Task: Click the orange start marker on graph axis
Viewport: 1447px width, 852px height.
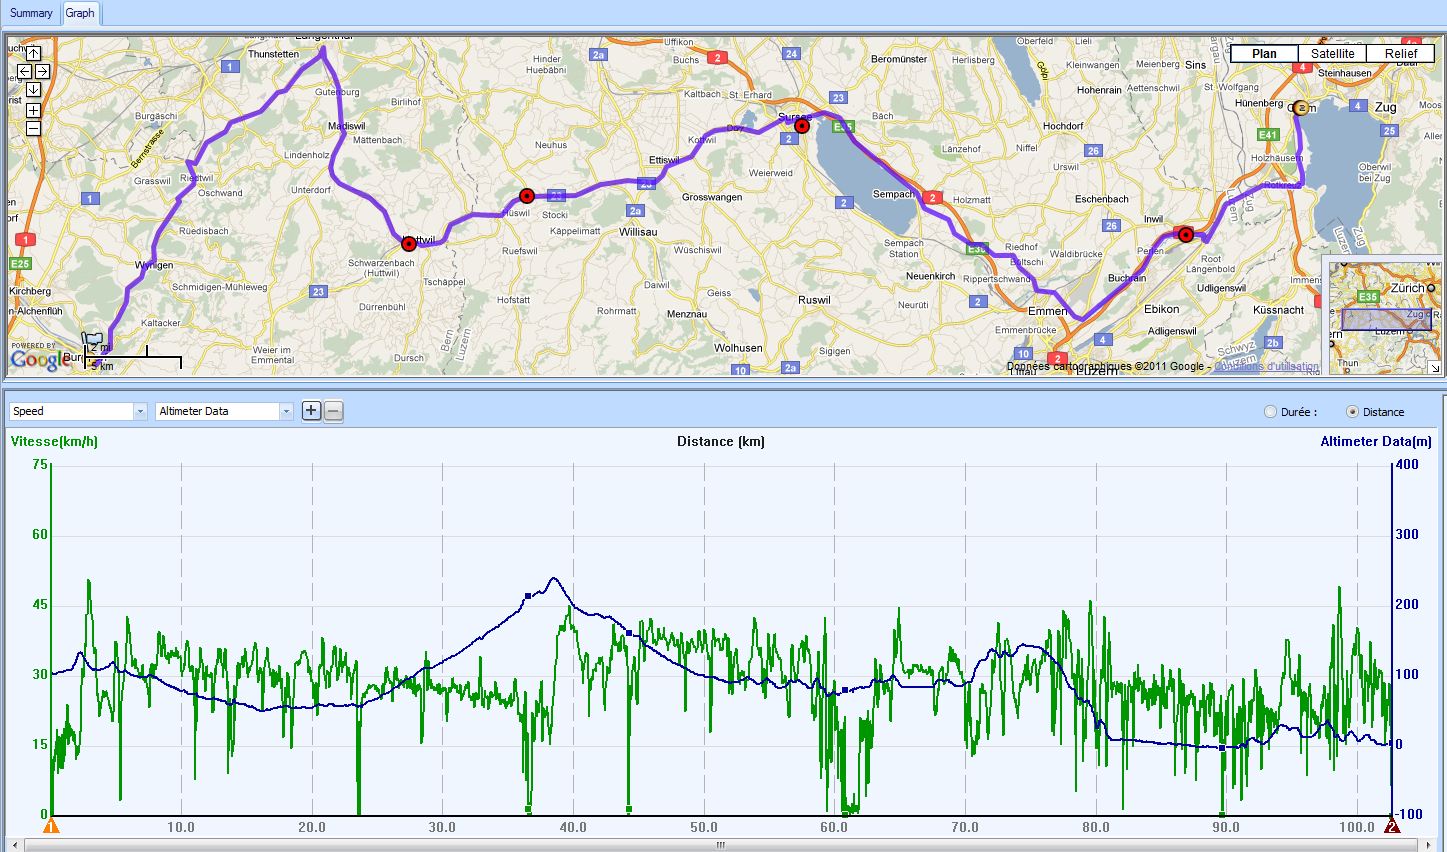Action: (52, 826)
